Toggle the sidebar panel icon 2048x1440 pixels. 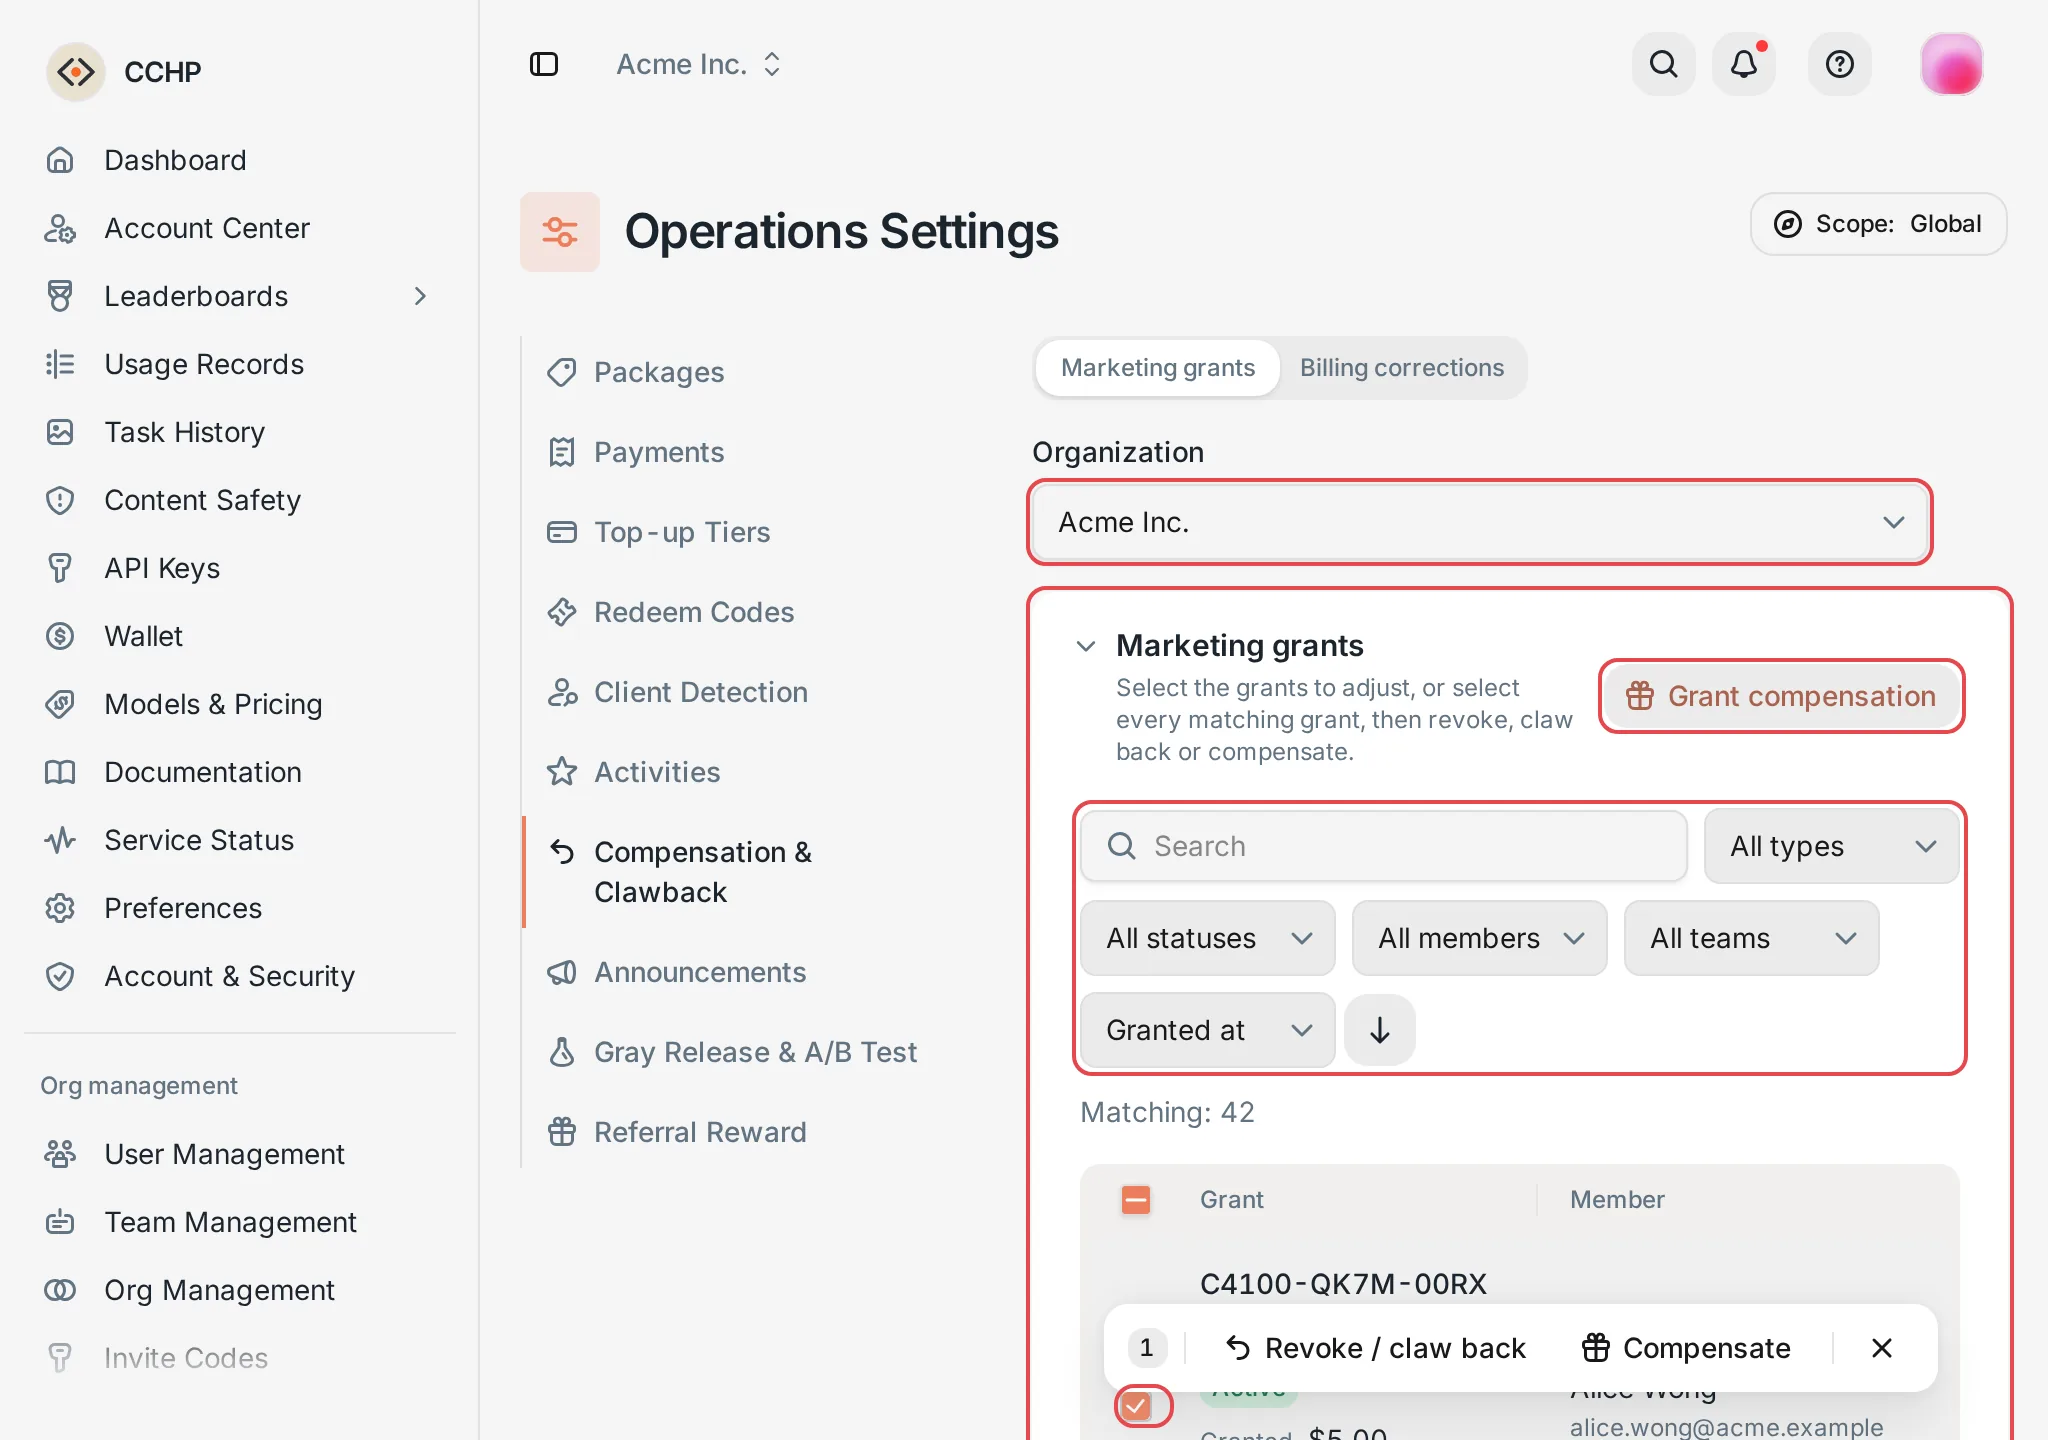(544, 64)
